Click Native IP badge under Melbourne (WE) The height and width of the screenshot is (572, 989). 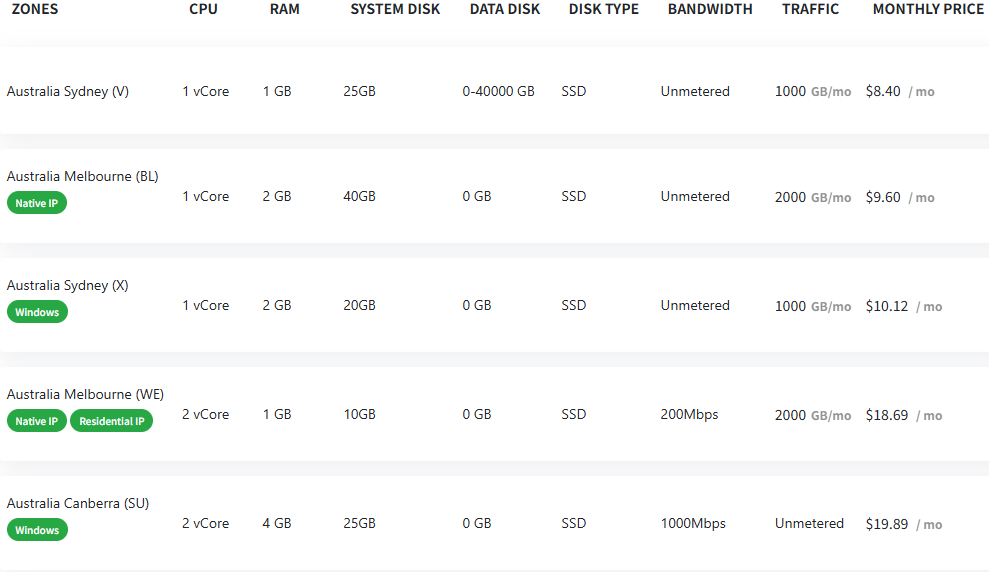point(37,421)
